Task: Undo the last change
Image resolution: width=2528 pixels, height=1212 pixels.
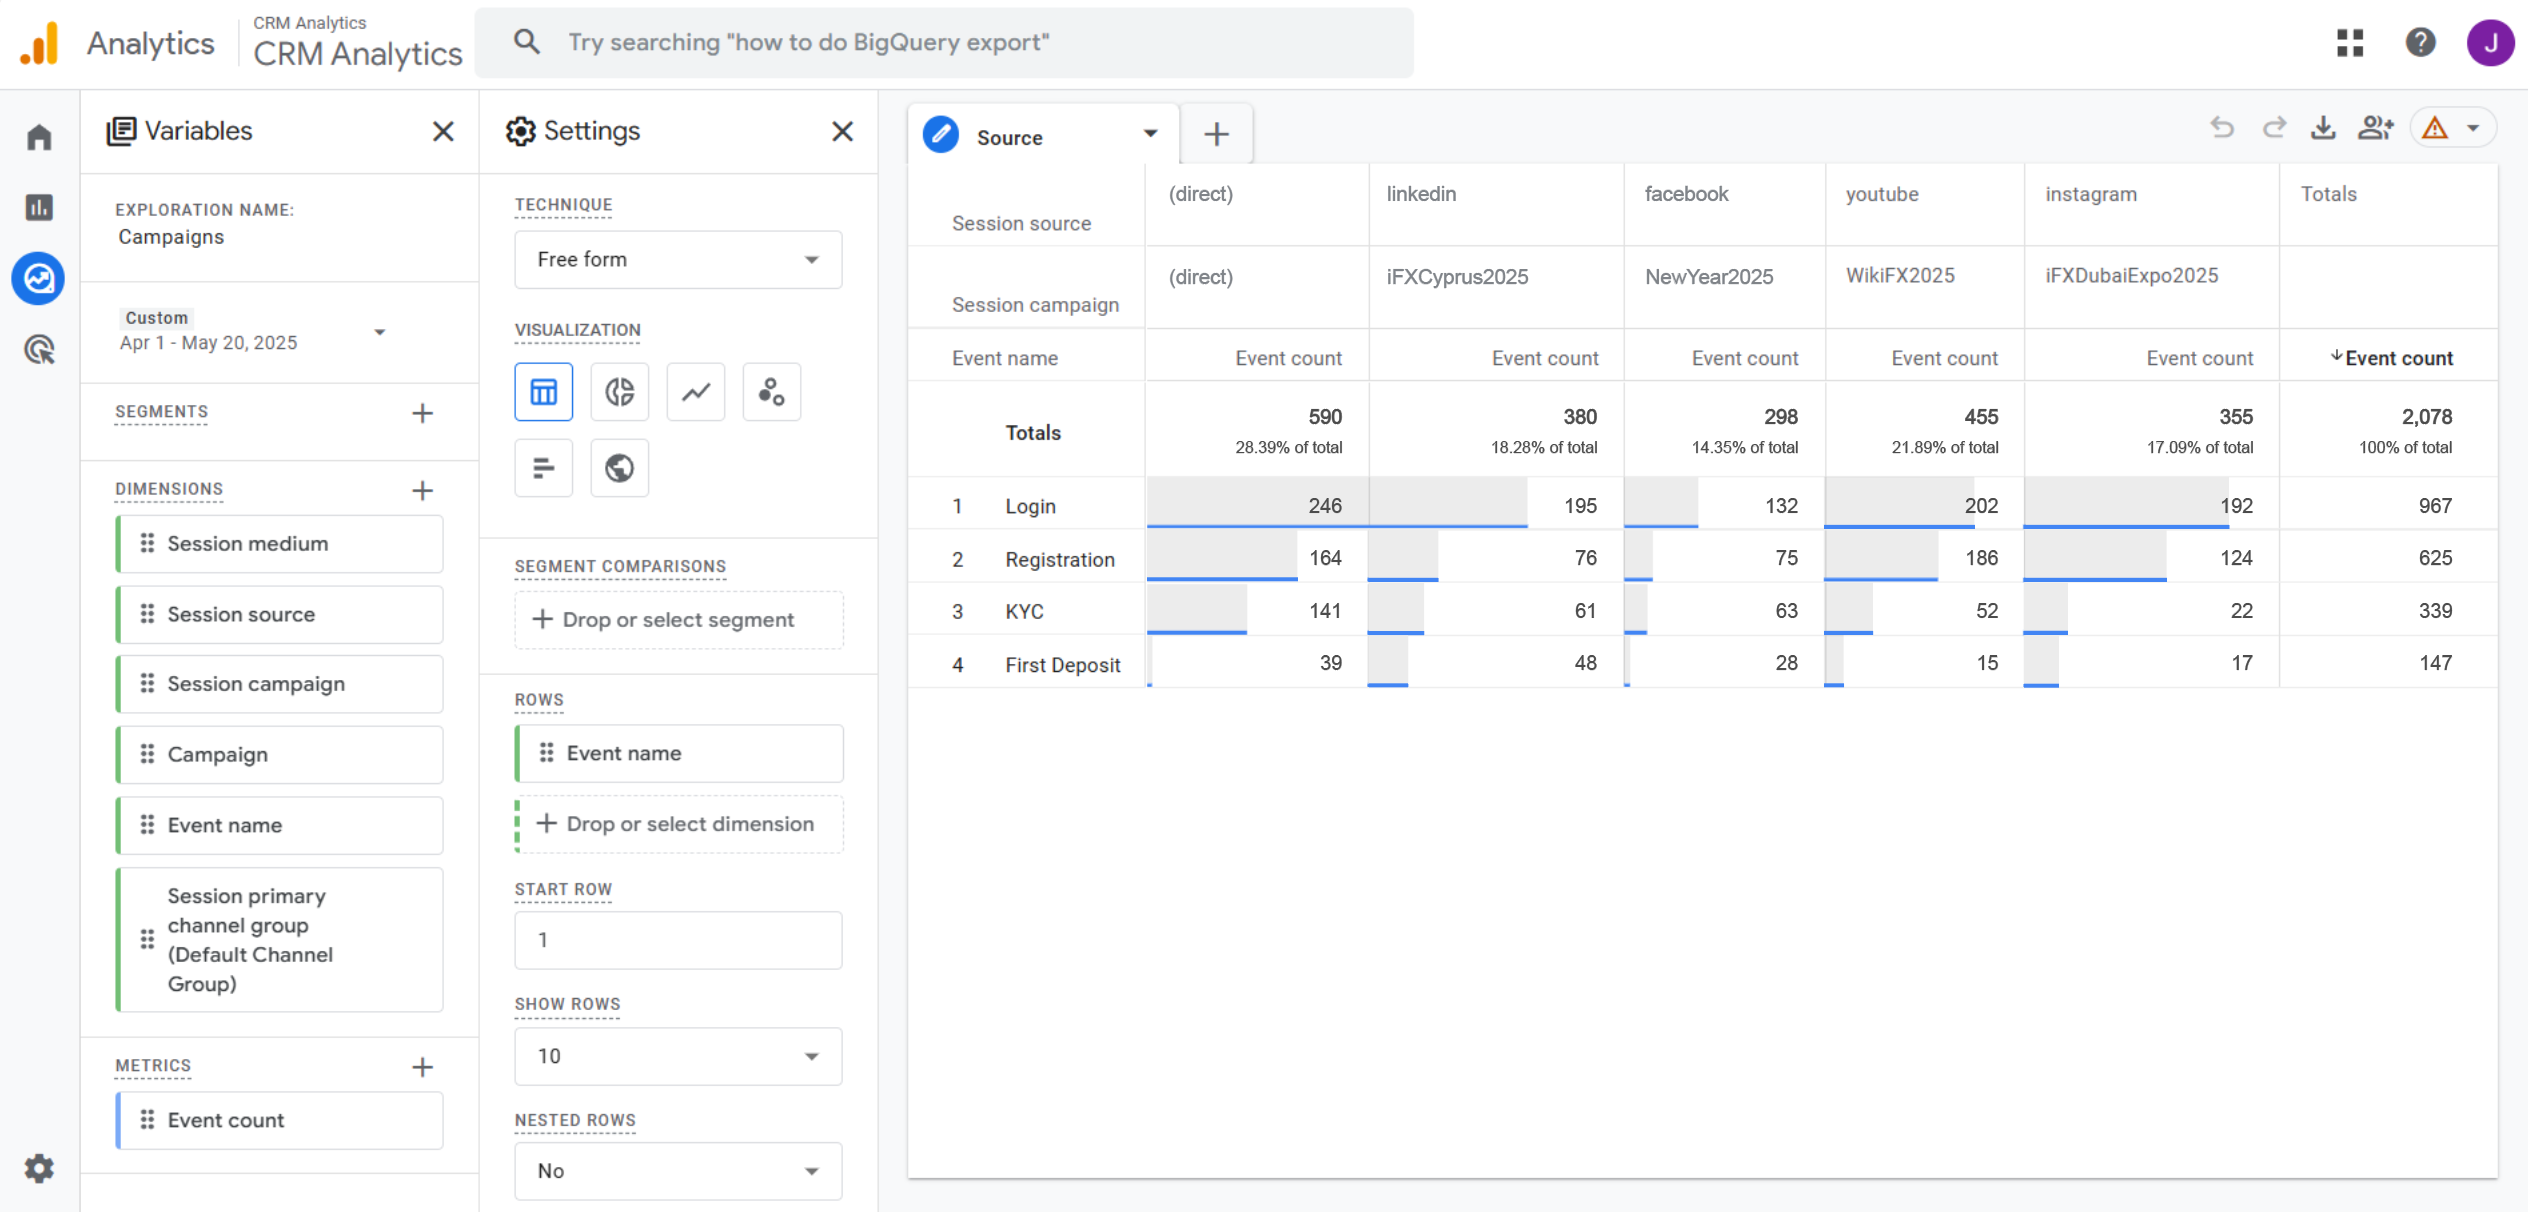Action: 2222,128
